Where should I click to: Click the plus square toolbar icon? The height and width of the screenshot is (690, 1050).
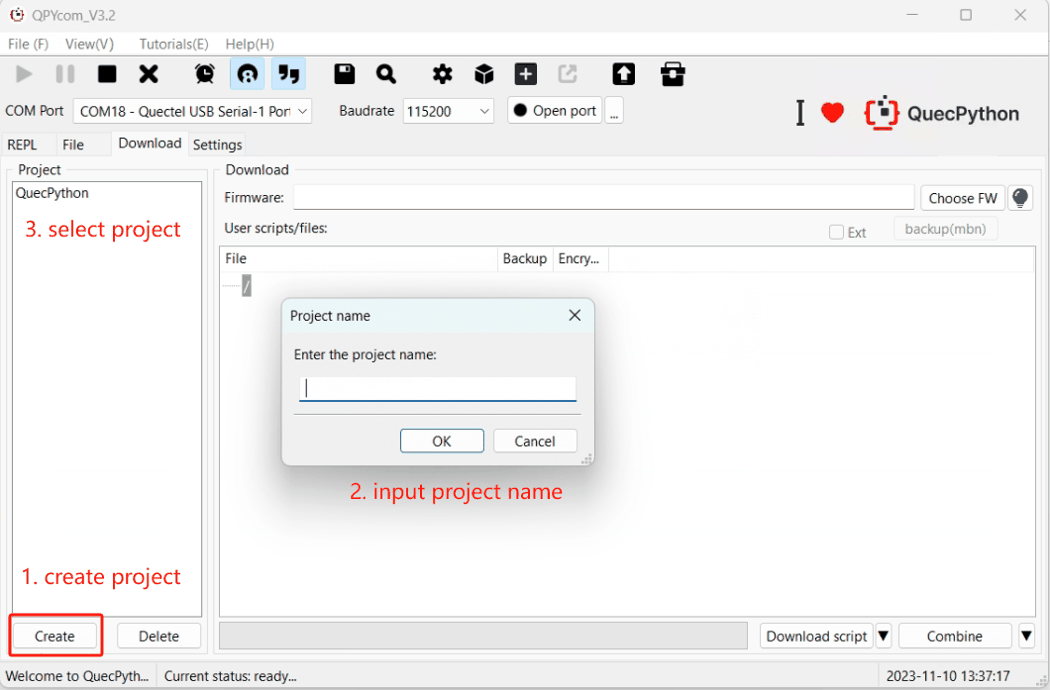click(x=526, y=74)
